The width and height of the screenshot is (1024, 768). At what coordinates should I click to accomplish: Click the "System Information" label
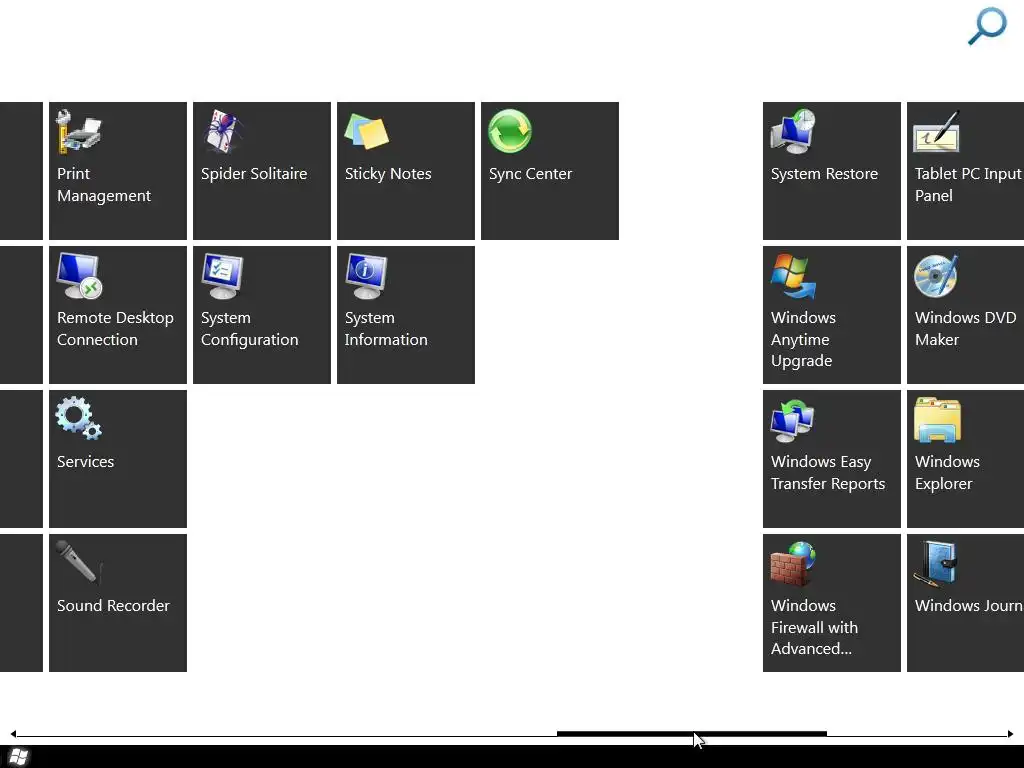(386, 328)
